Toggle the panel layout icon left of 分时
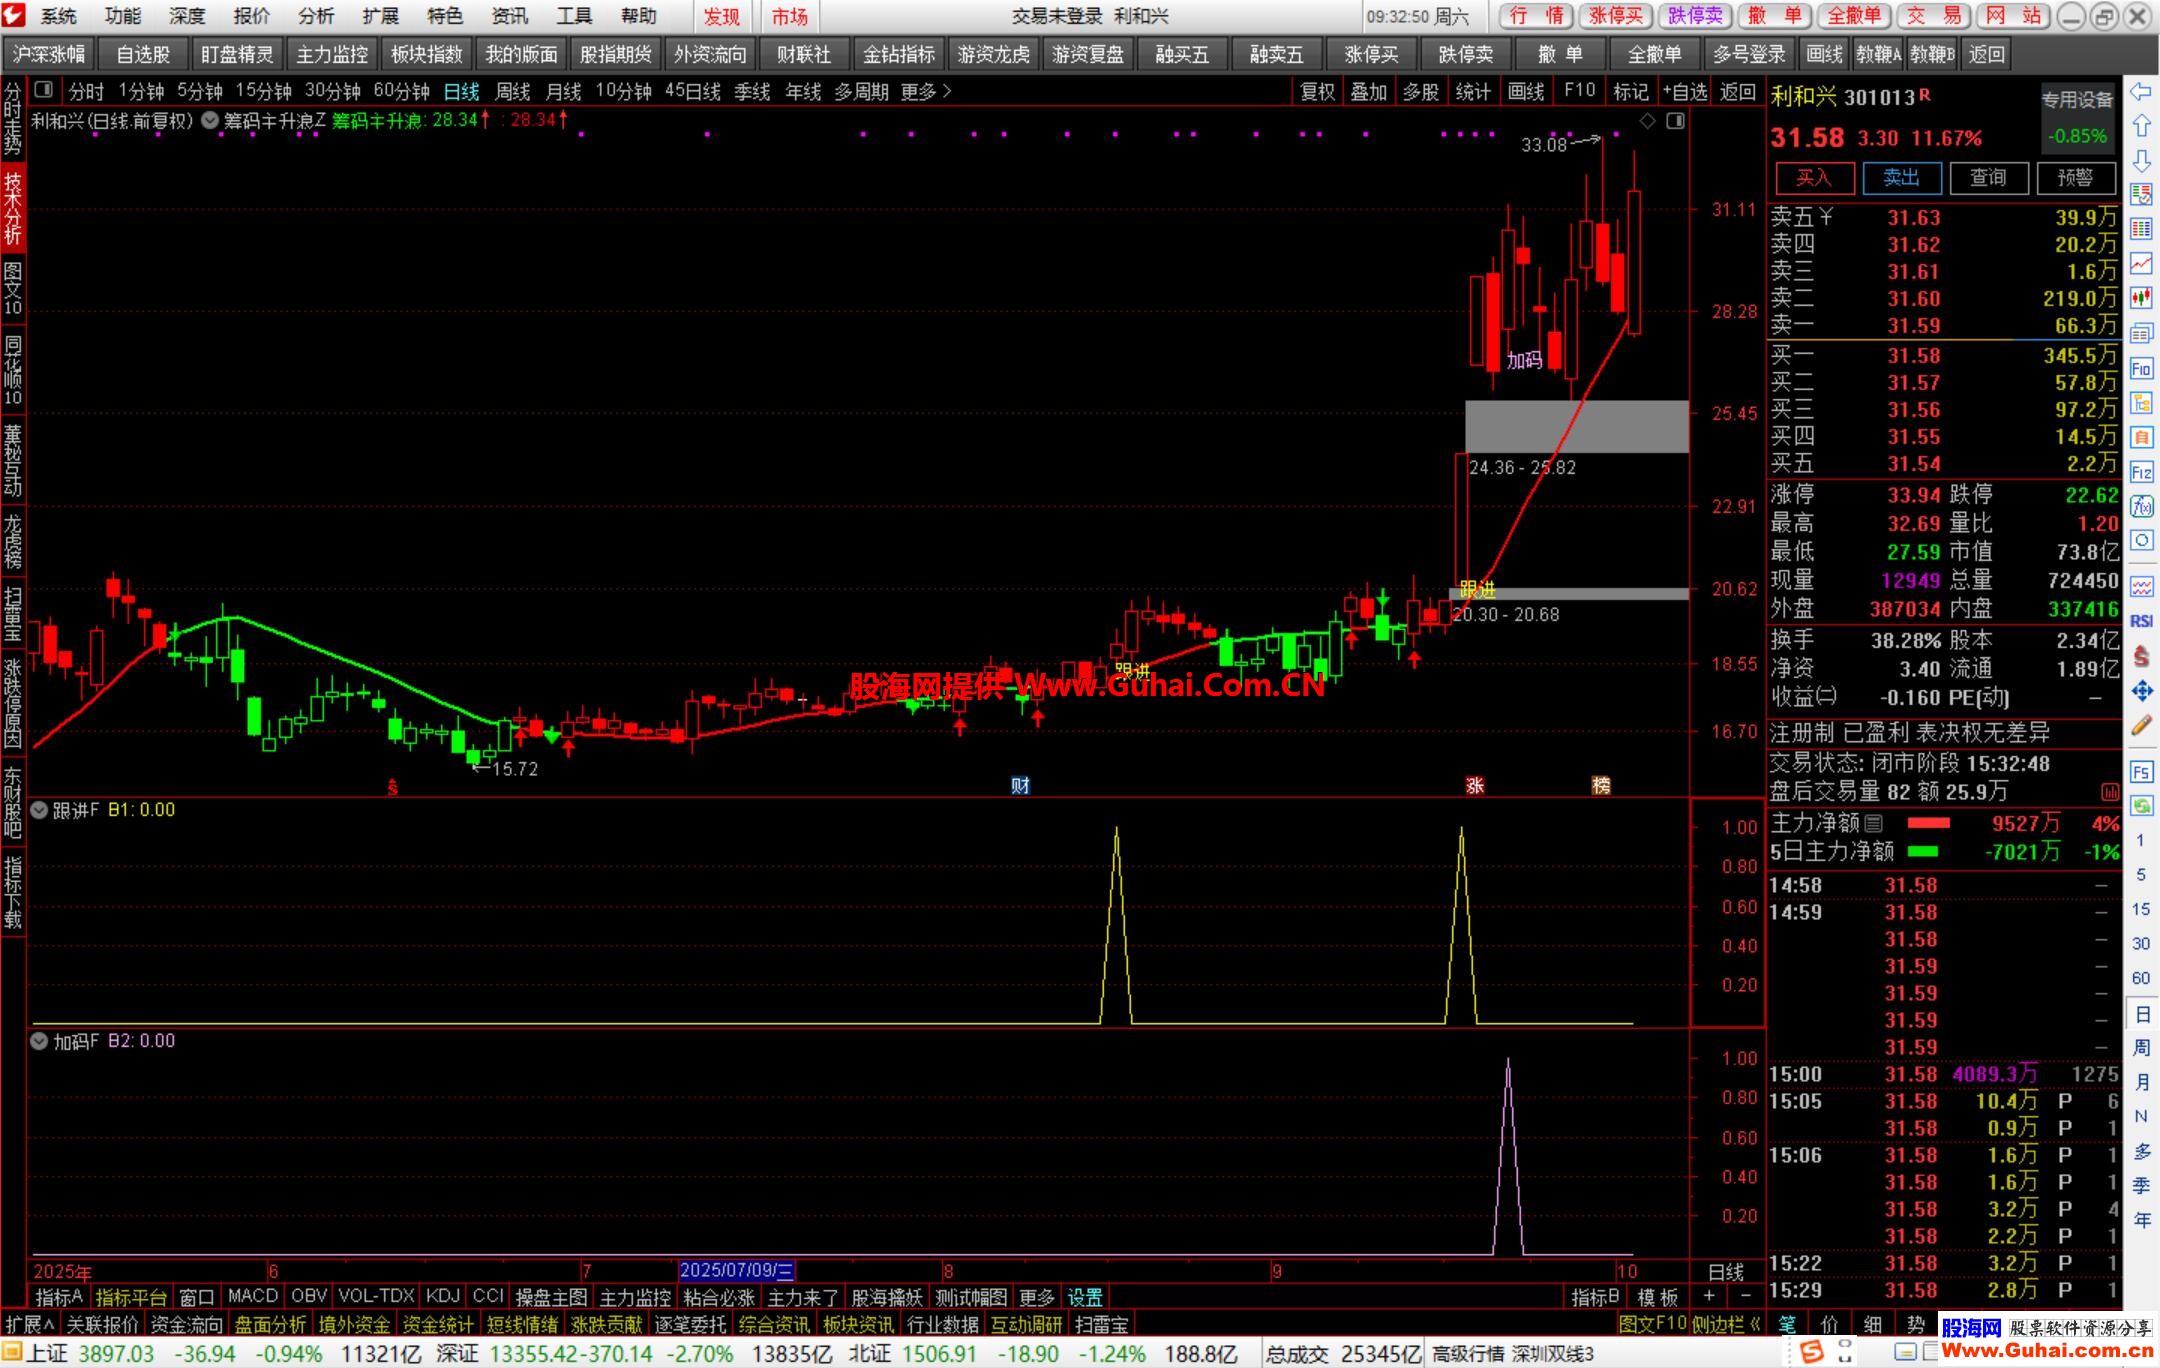Screen dimensions: 2160x1368 pos(43,91)
